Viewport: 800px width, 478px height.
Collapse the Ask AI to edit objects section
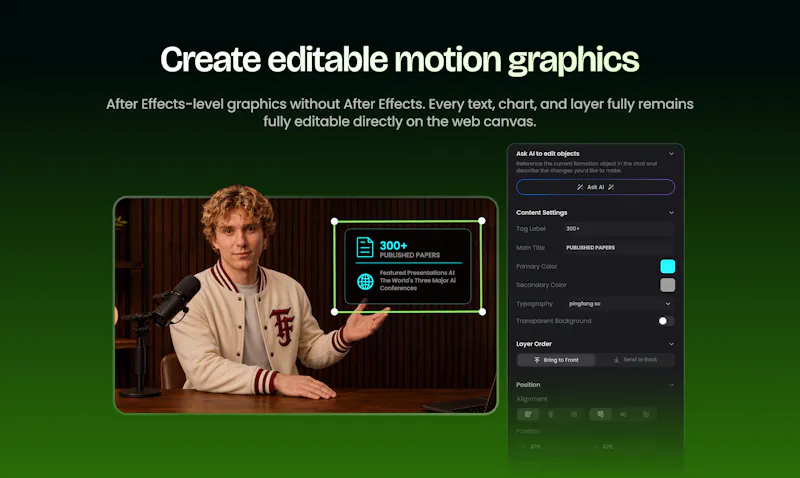tap(671, 154)
